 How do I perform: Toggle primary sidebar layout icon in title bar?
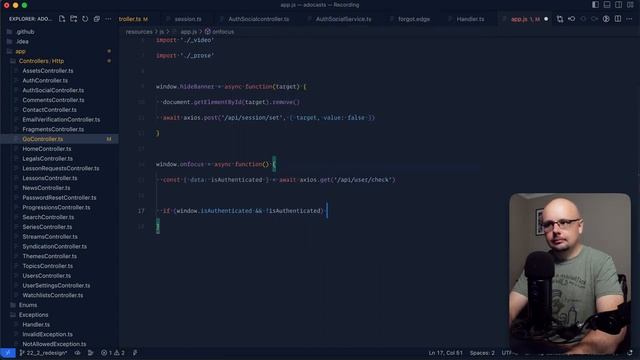[596, 5]
